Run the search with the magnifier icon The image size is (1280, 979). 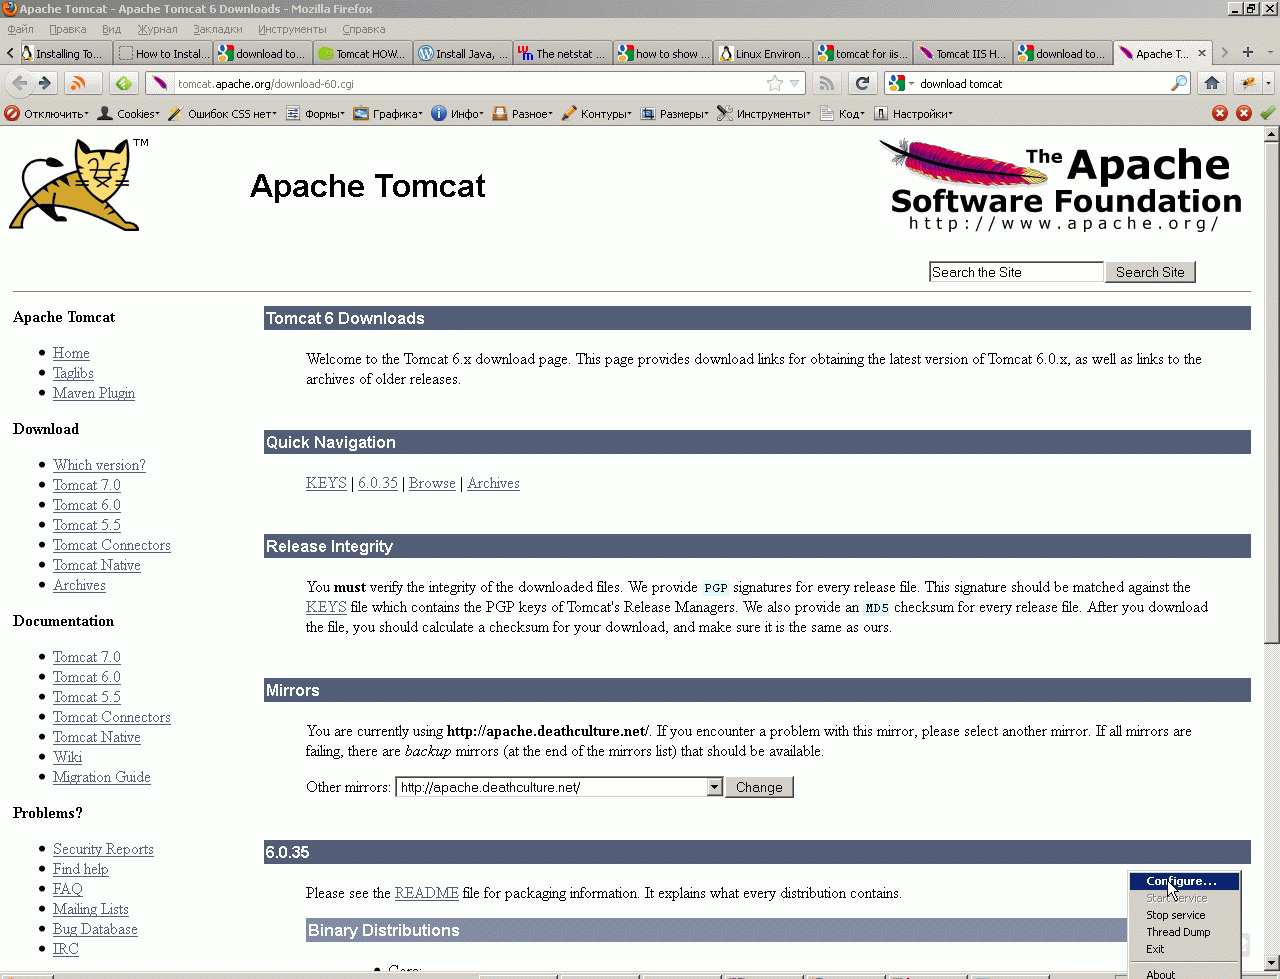[1180, 83]
